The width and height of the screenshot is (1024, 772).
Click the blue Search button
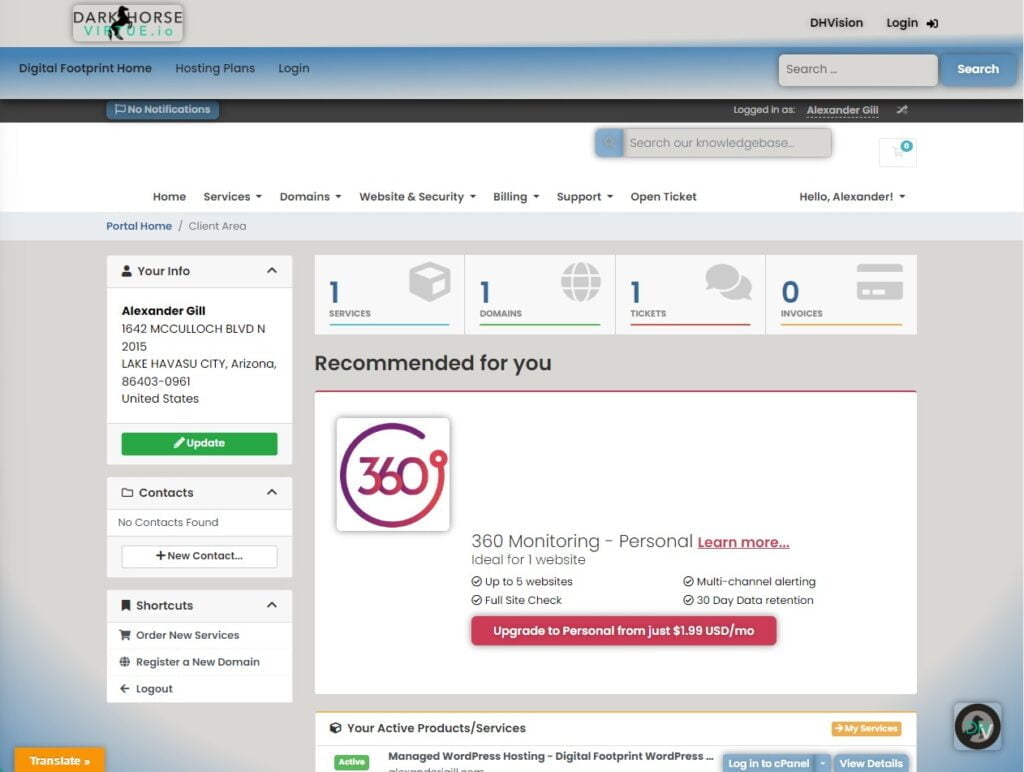click(x=978, y=69)
